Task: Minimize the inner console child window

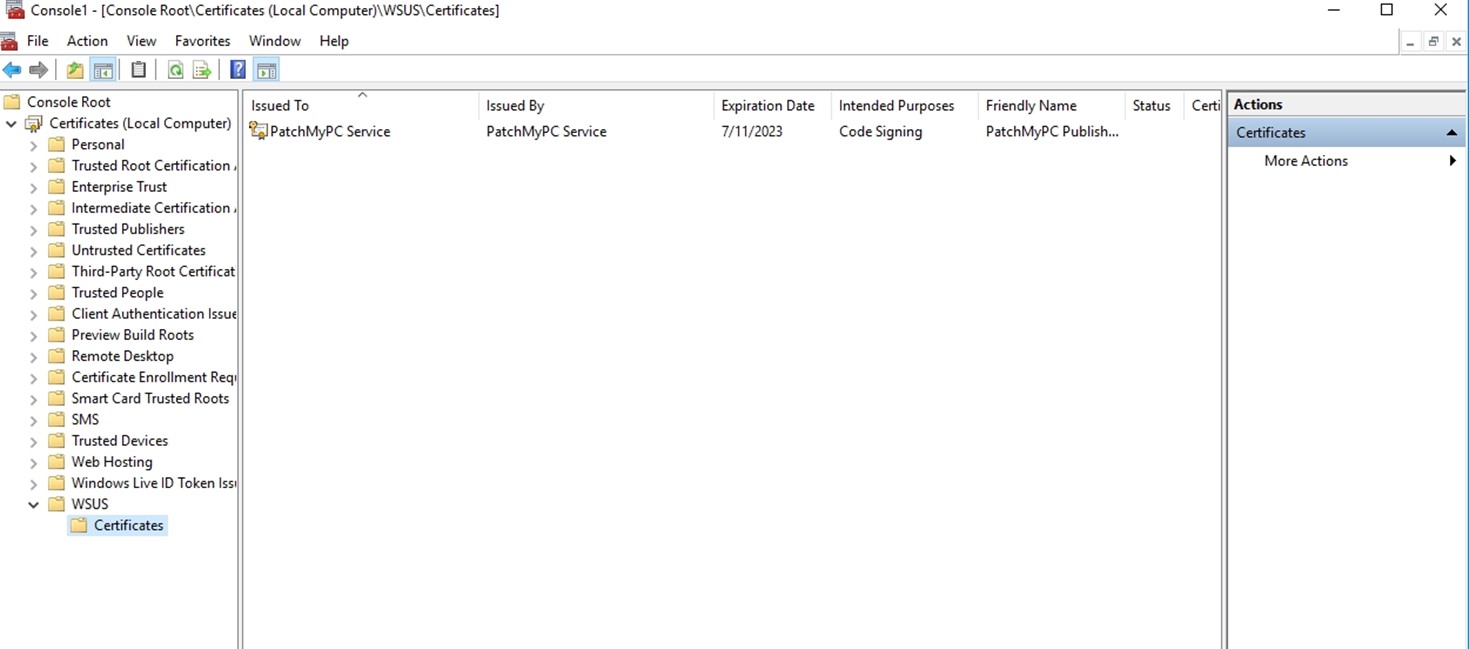Action: [x=1410, y=42]
